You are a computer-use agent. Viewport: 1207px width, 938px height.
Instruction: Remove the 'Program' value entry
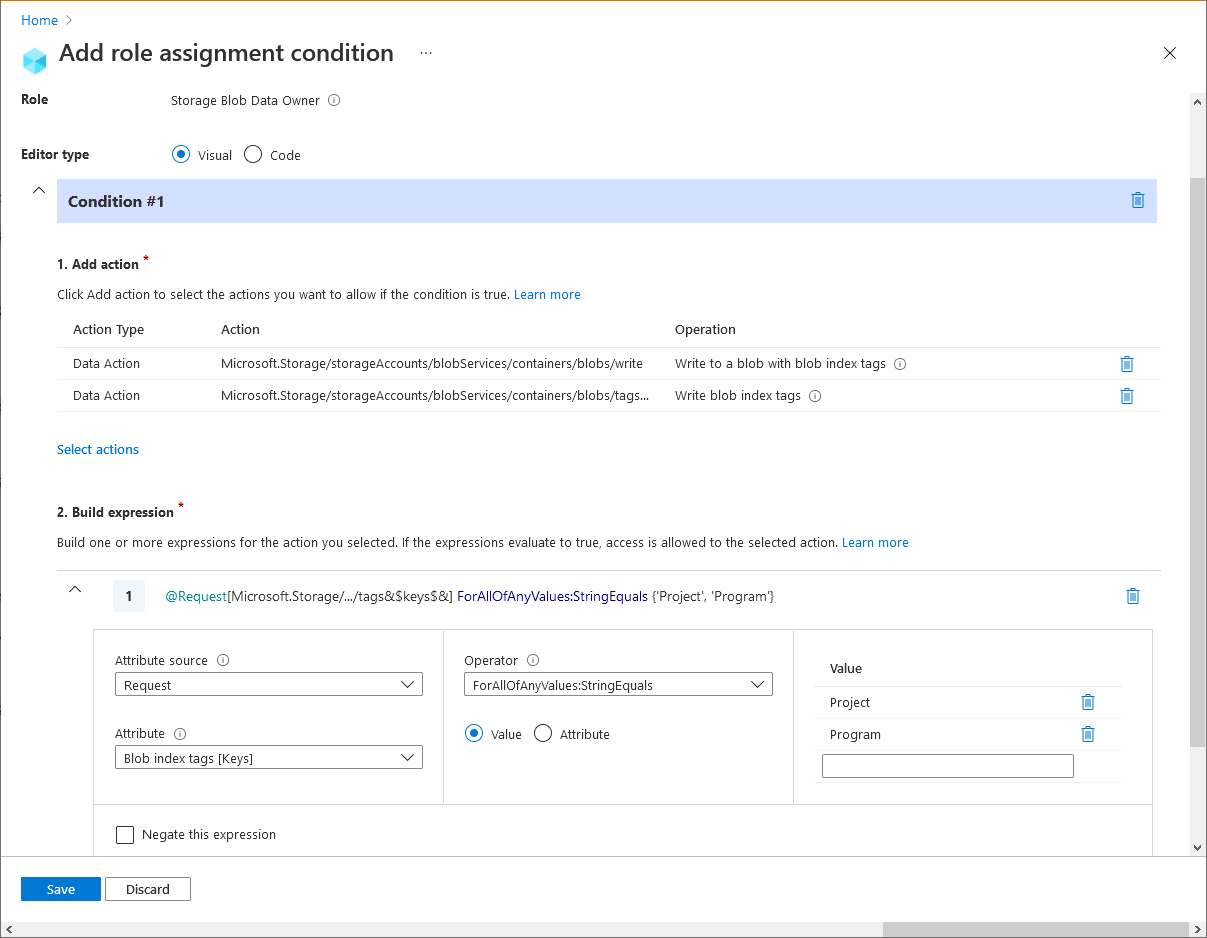pyautogui.click(x=1087, y=733)
